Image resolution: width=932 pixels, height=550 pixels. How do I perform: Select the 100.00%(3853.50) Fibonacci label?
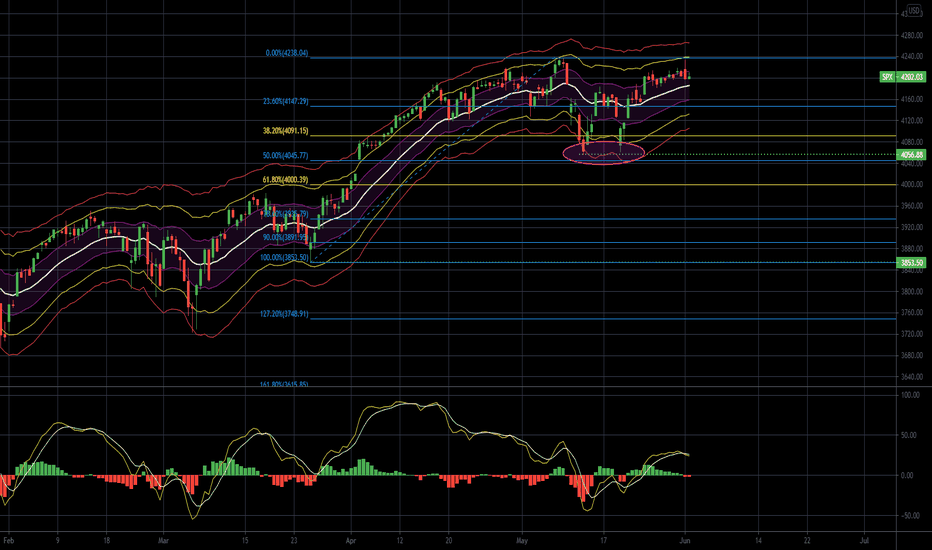point(285,257)
